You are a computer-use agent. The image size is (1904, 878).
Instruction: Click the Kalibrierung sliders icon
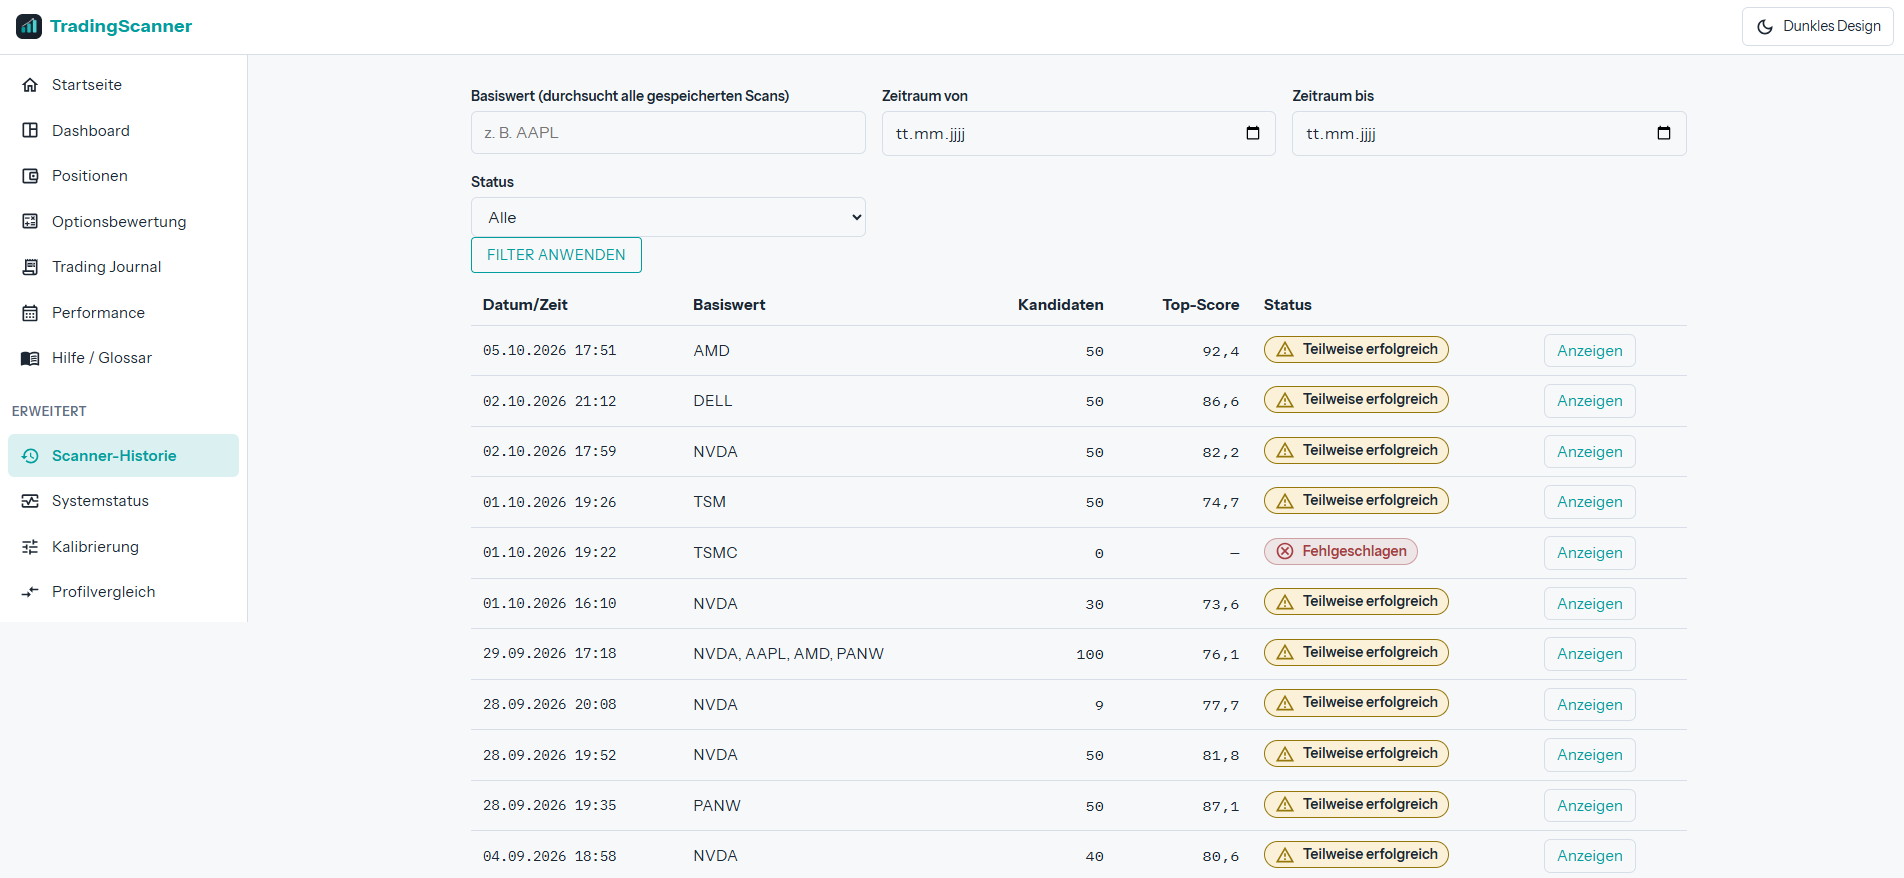[30, 547]
